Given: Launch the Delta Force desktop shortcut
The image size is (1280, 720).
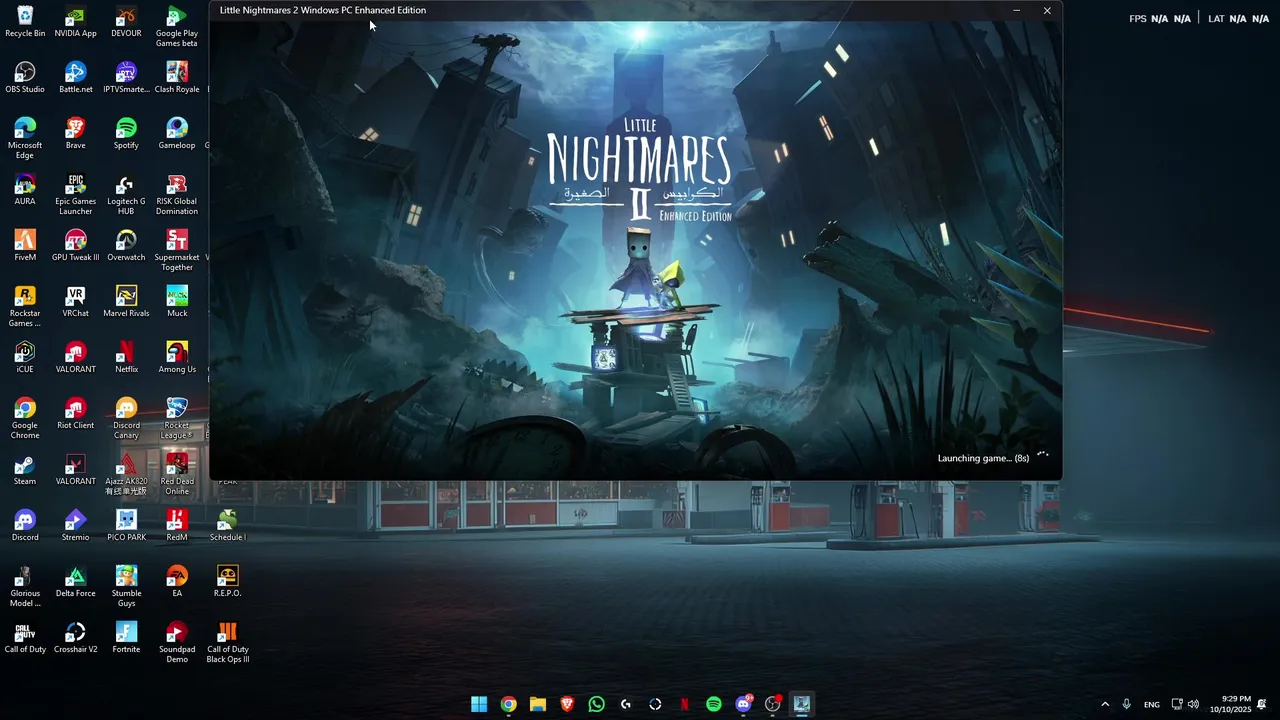Looking at the screenshot, I should [76, 582].
